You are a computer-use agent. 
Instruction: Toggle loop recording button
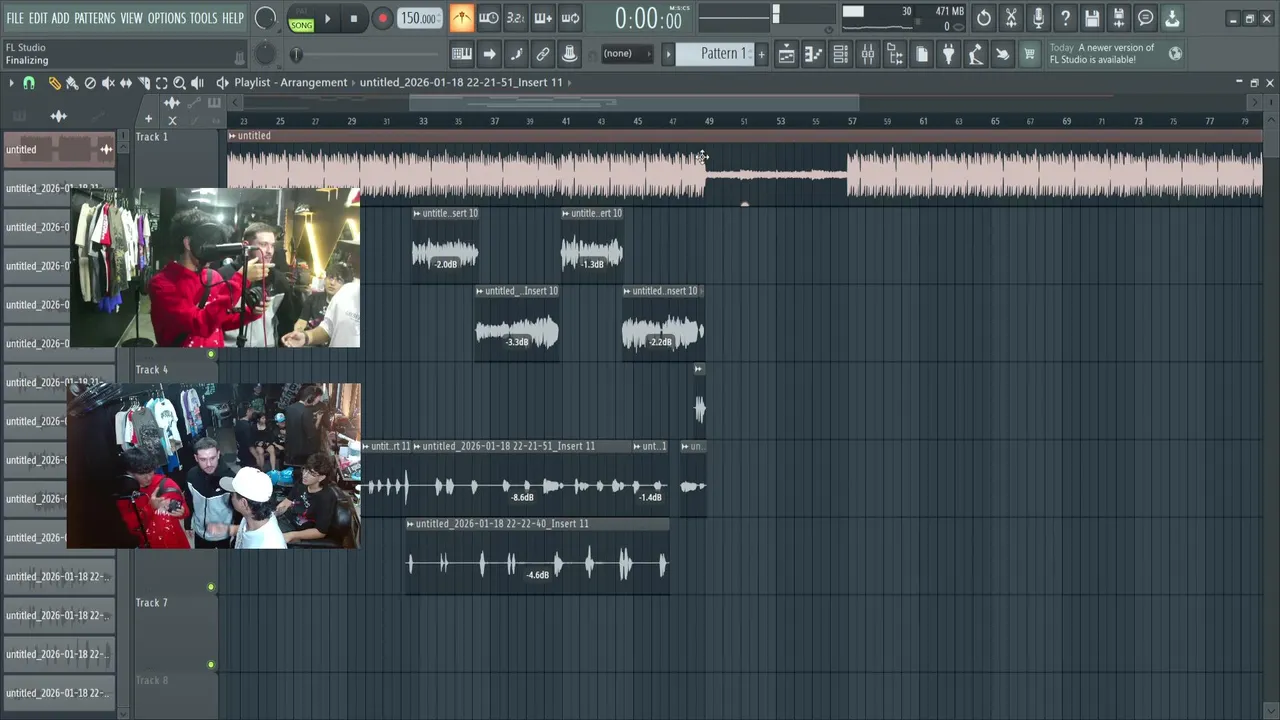pos(570,18)
